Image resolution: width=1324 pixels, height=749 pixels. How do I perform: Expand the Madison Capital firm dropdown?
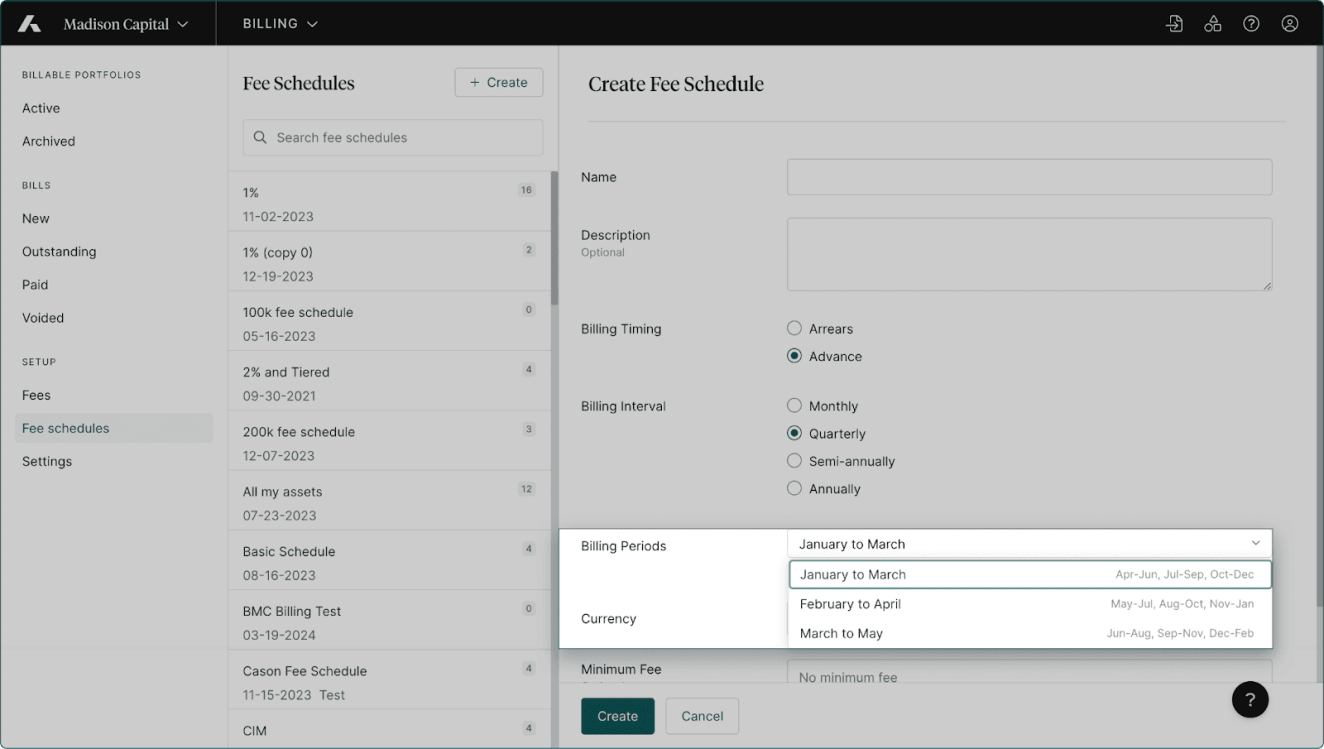click(x=125, y=24)
